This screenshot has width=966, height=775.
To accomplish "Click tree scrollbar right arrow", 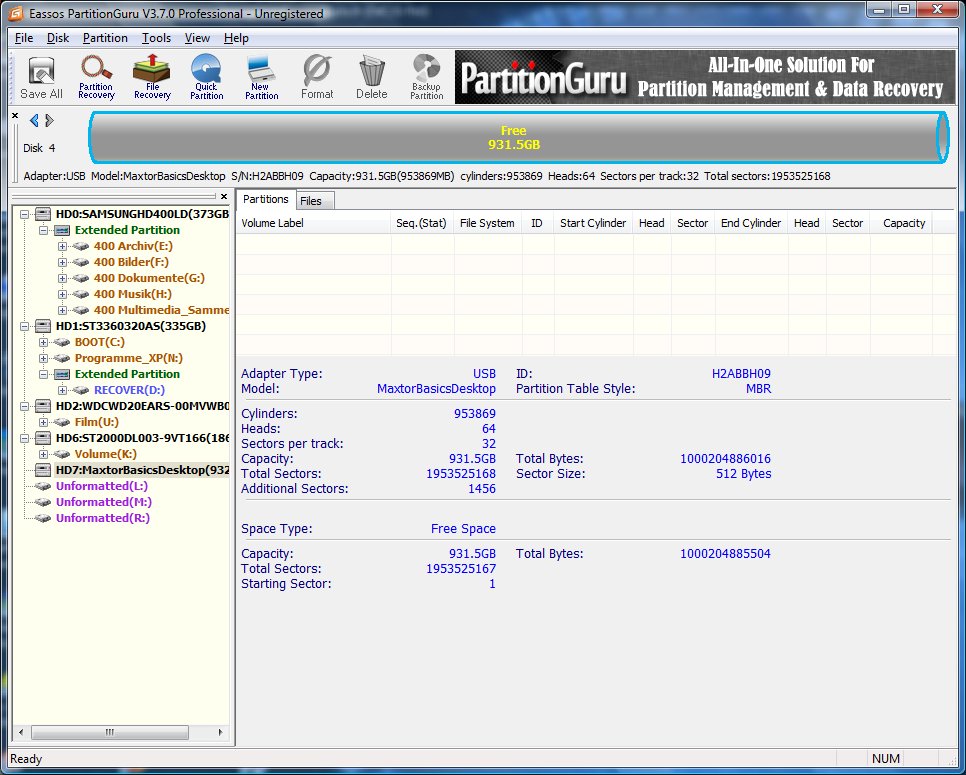I will 221,732.
